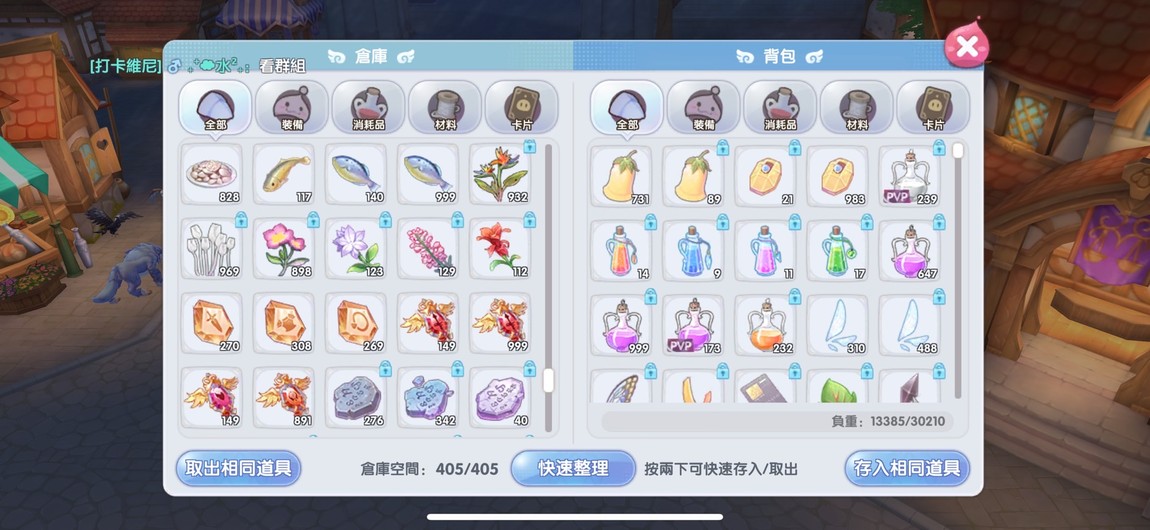Pick the orange rune stone 308
Image resolution: width=1150 pixels, height=530 pixels.
[284, 323]
